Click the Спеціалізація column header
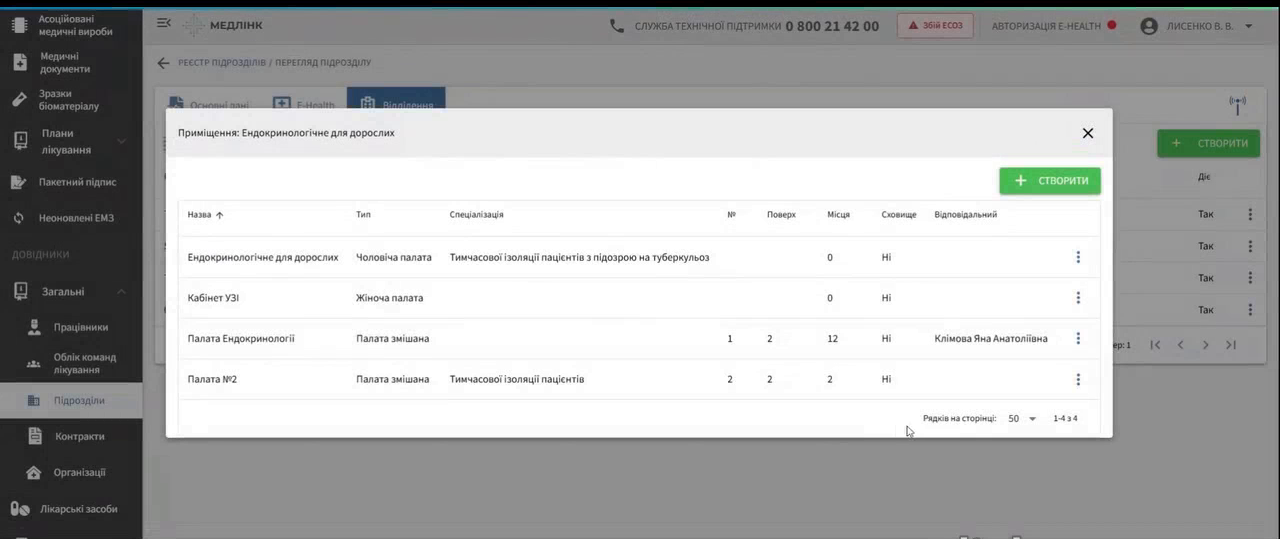The image size is (1280, 539). 476,215
